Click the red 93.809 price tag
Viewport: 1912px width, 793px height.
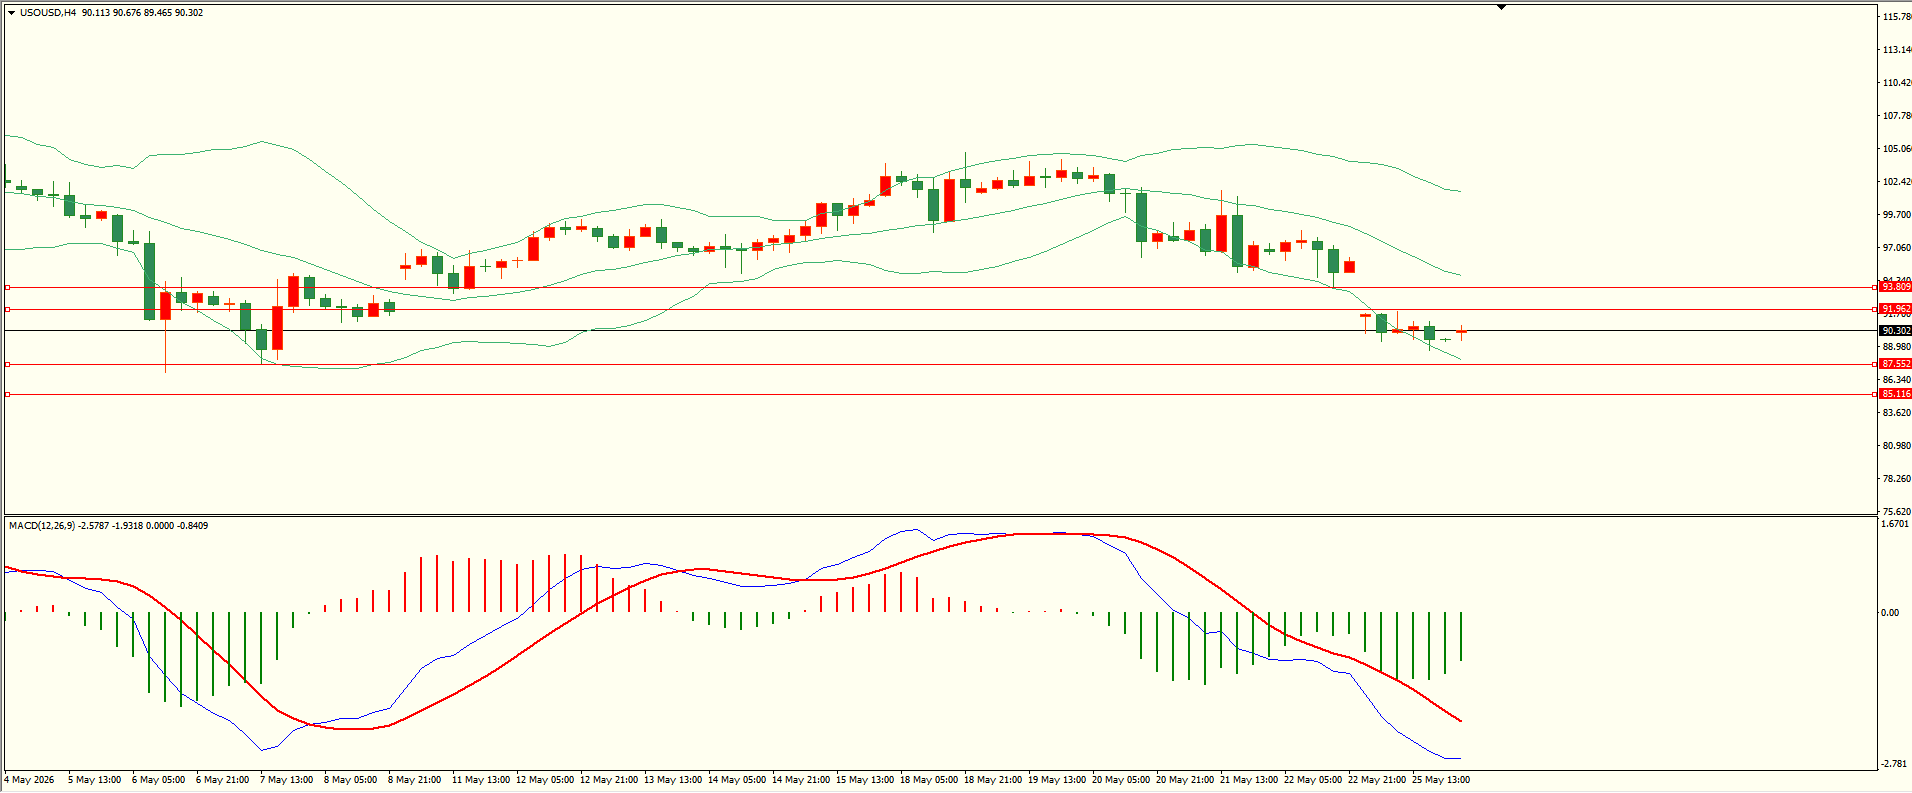(1896, 287)
